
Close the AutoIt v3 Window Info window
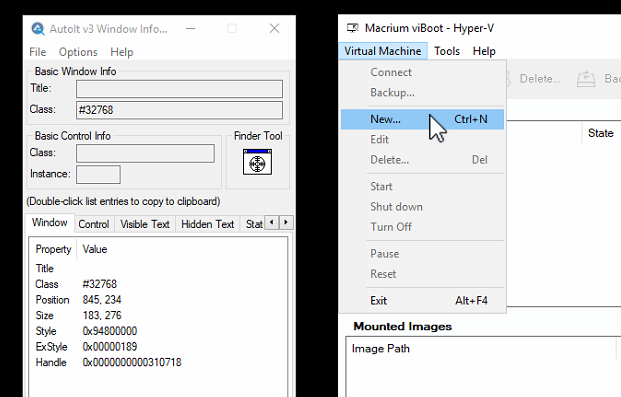pyautogui.click(x=274, y=29)
